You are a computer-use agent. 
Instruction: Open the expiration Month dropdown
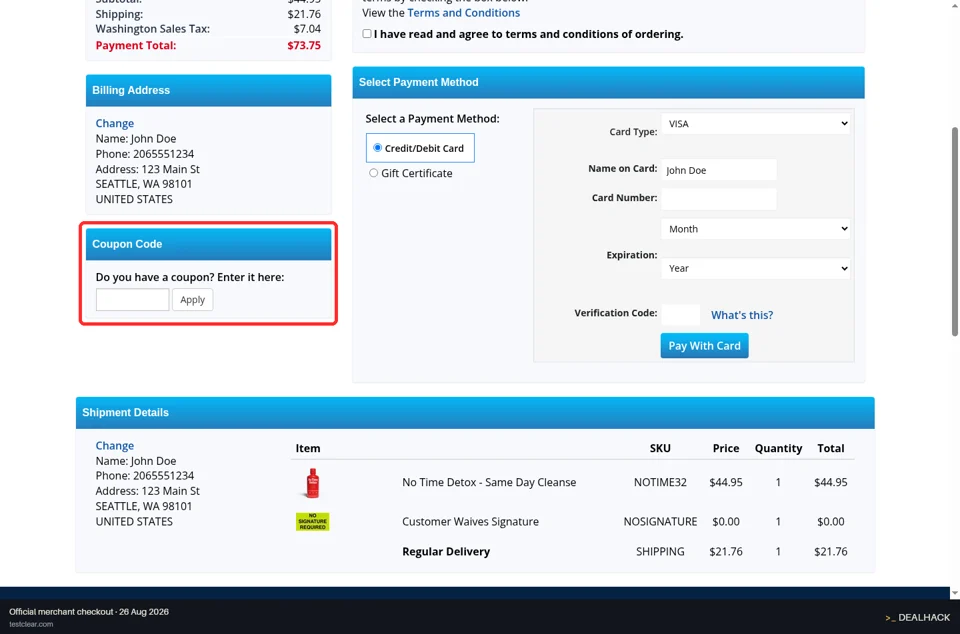pyautogui.click(x=756, y=229)
